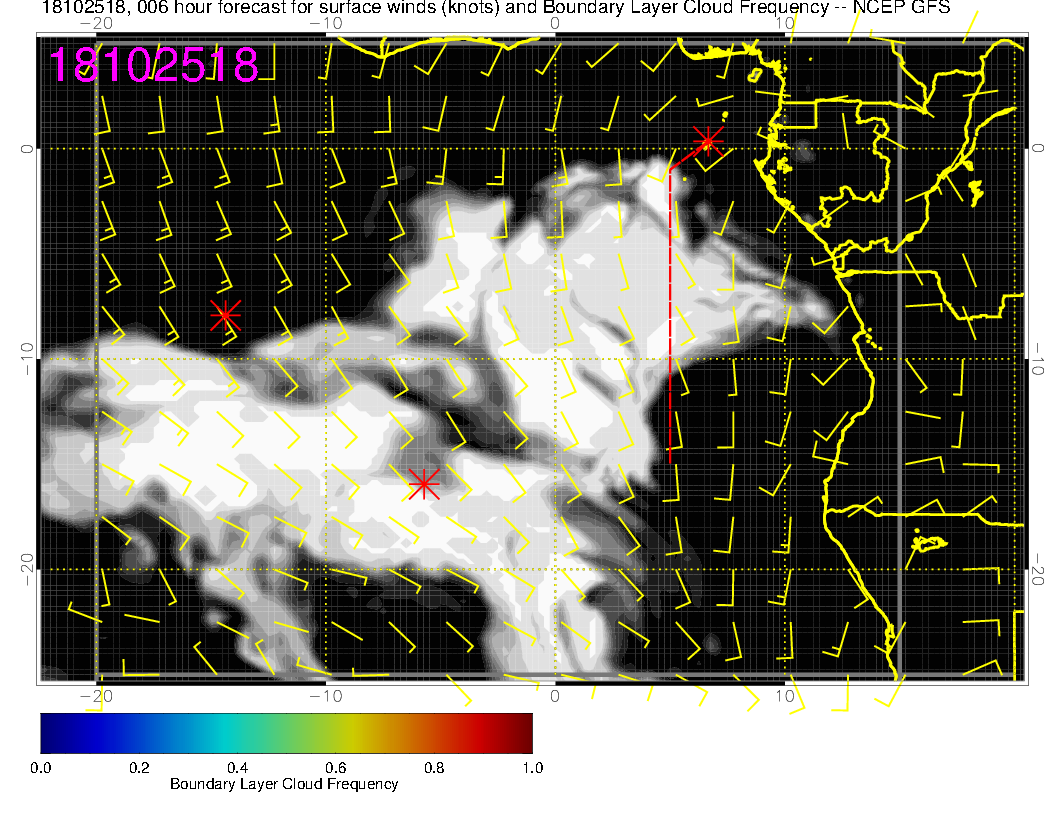The height and width of the screenshot is (816, 1056).
Task: Click the 0.4 tick label under the colorbar
Action: coord(237,767)
